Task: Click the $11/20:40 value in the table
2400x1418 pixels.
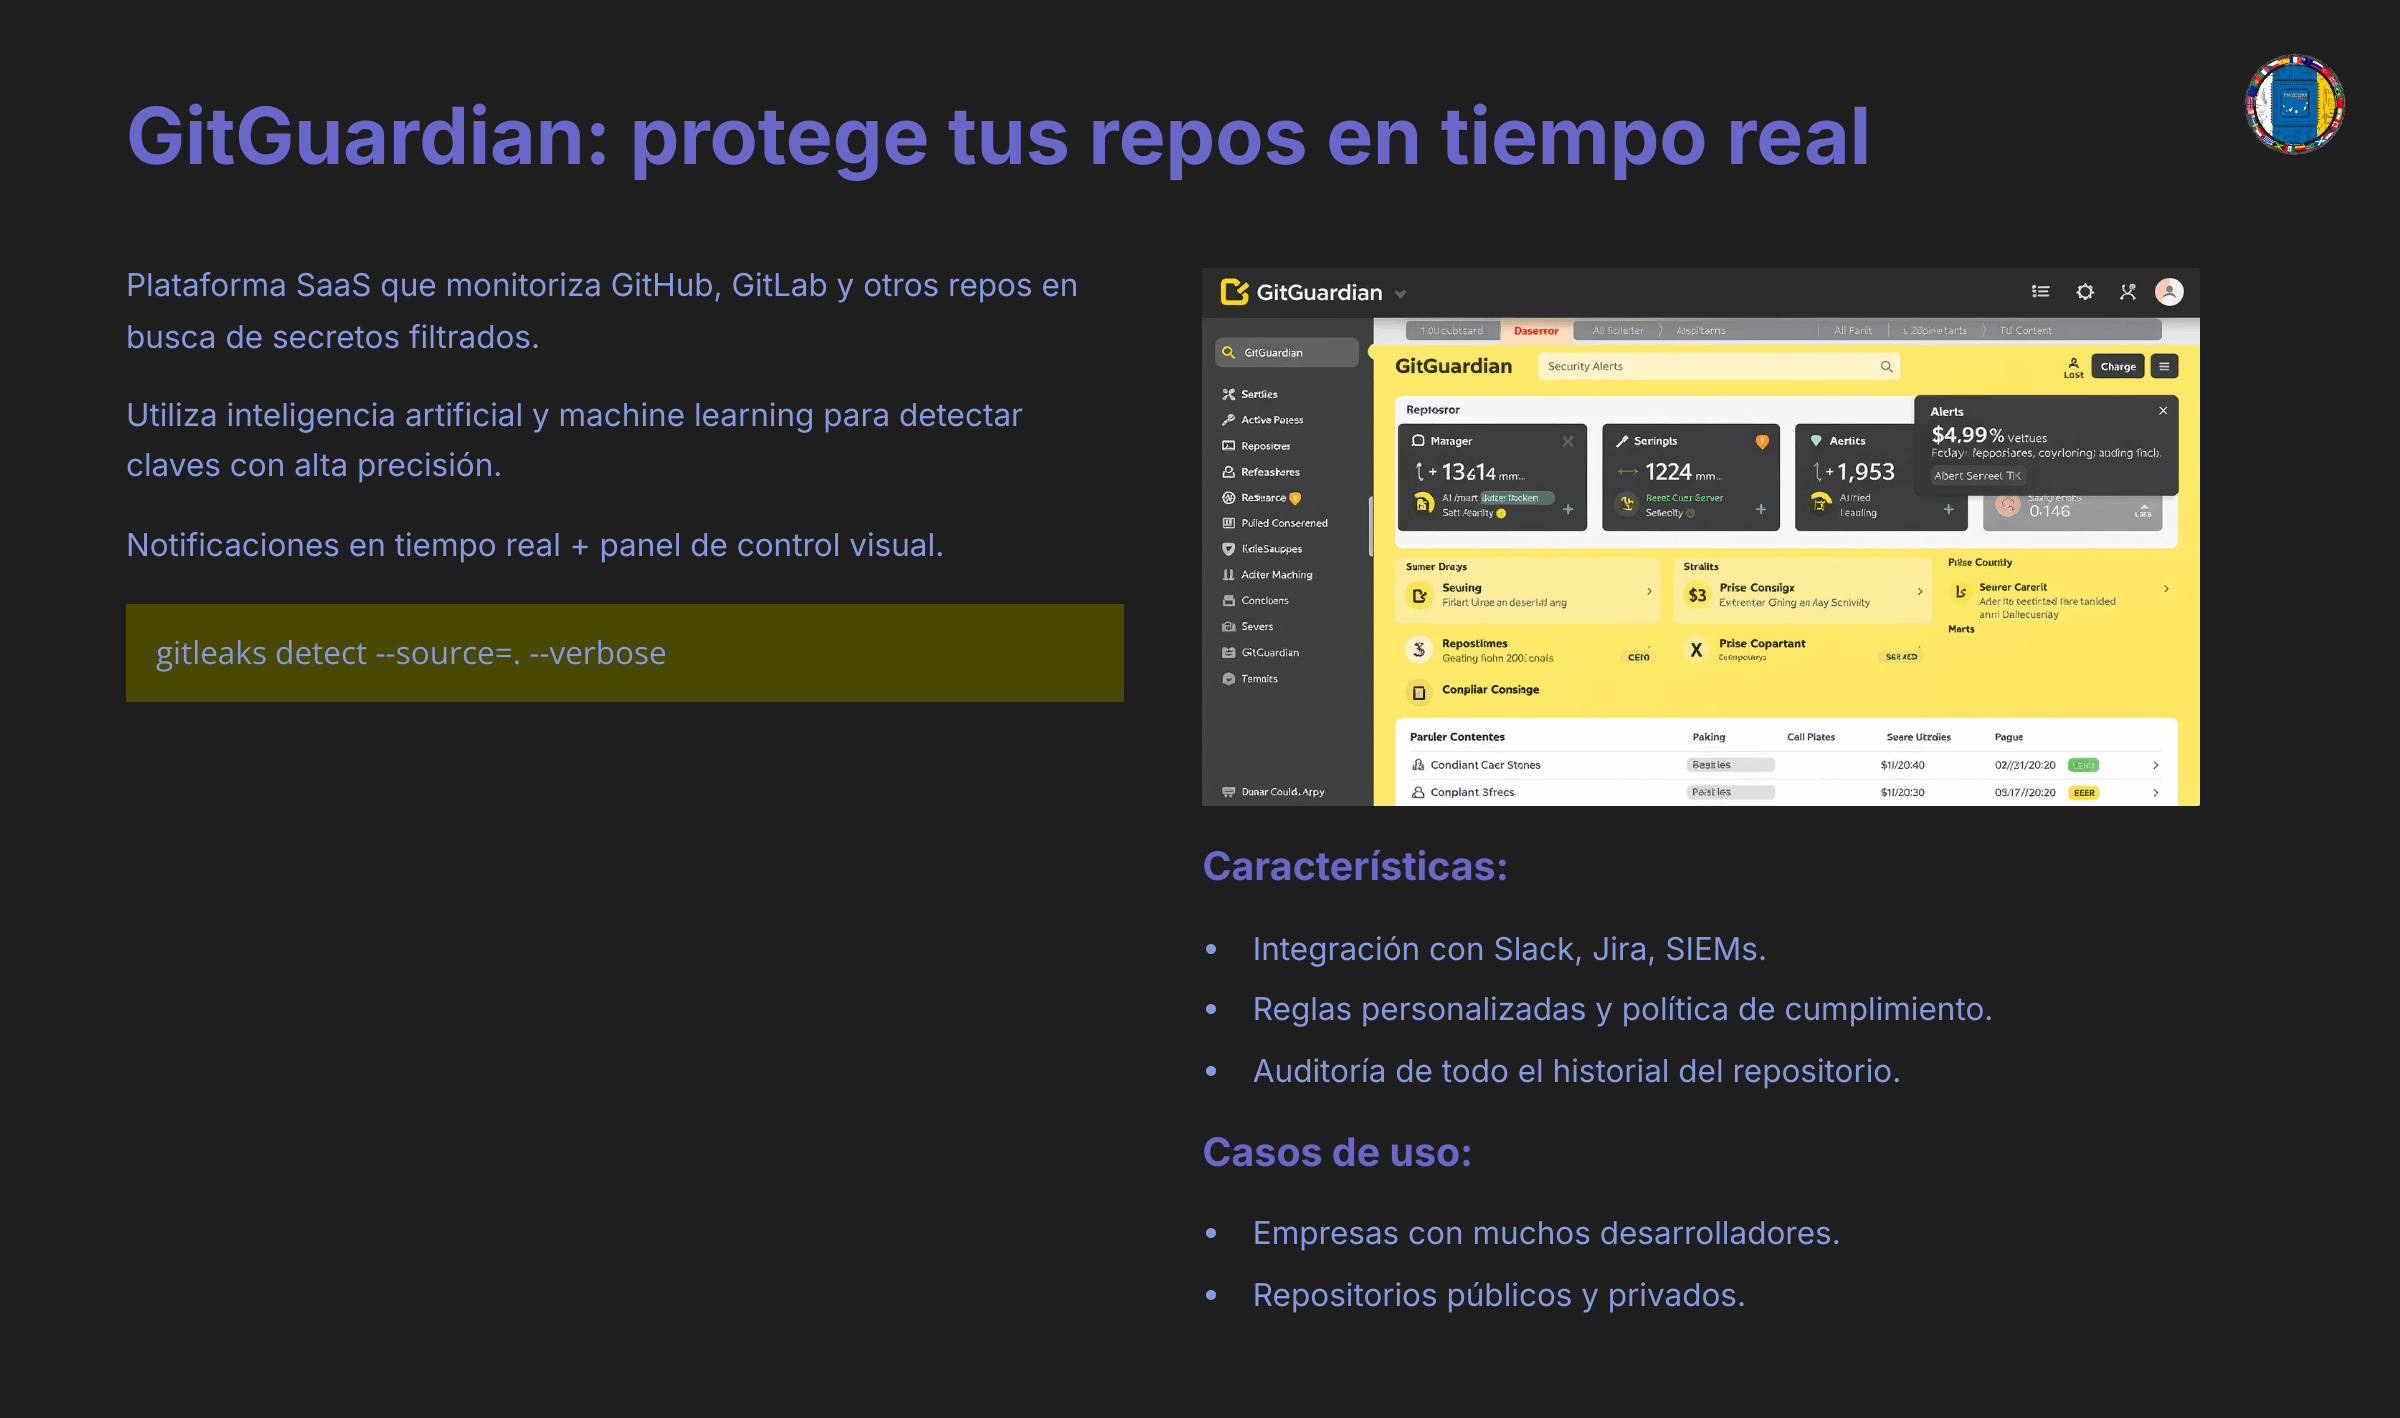Action: 1902,766
